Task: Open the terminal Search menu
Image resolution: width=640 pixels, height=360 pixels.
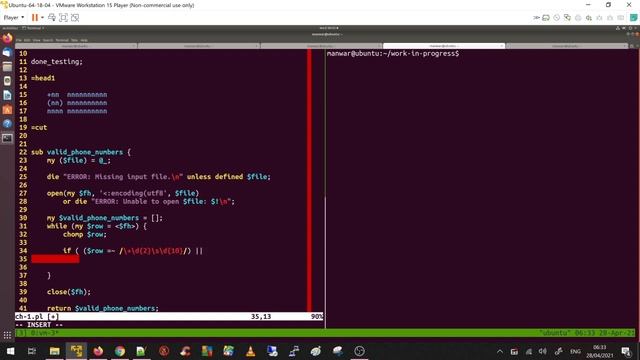Action: click(x=48, y=40)
